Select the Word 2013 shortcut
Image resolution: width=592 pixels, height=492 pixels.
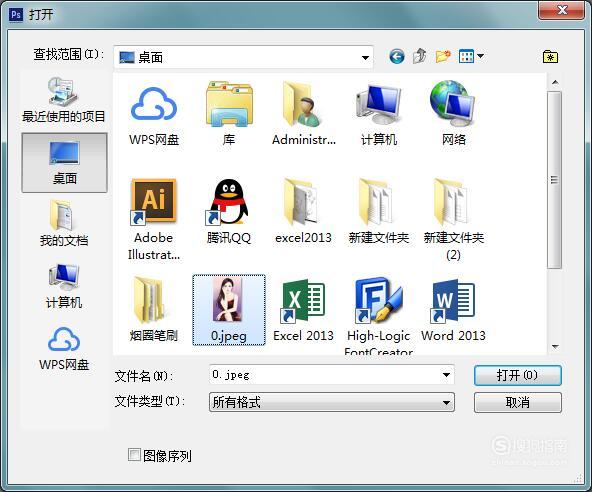point(453,310)
